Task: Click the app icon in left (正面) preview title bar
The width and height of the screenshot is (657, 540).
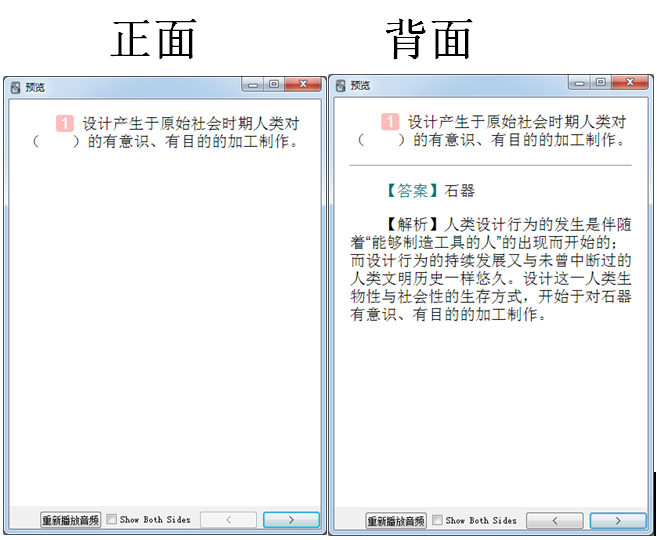Action: [16, 88]
